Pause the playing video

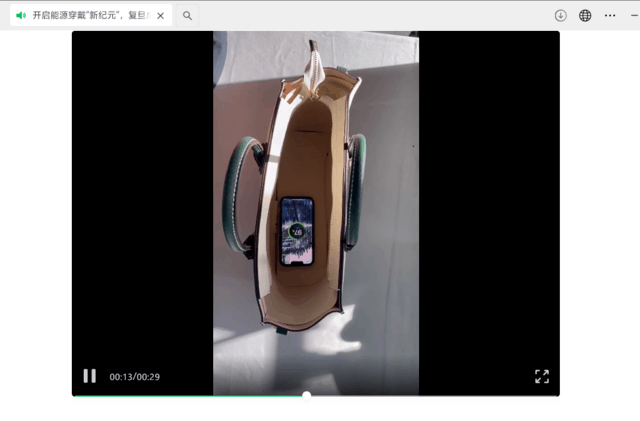[90, 376]
